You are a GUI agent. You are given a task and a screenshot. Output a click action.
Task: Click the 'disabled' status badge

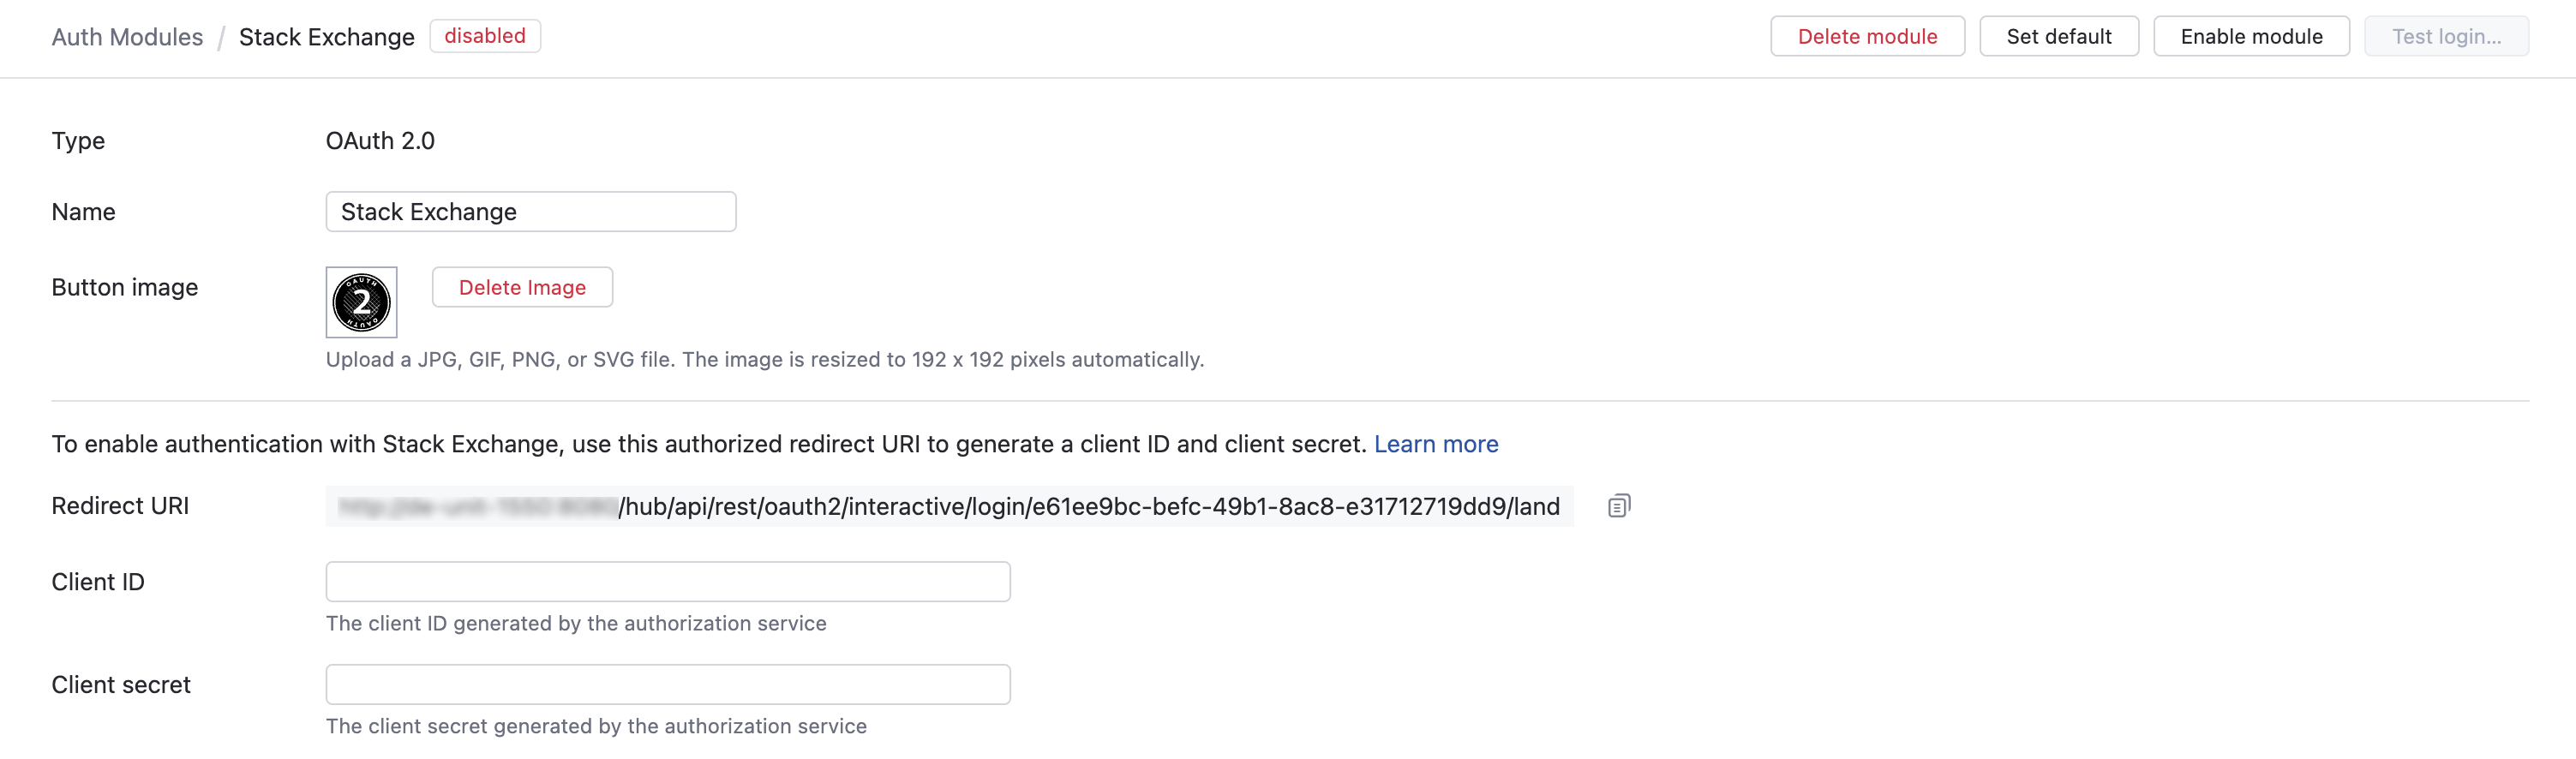click(x=484, y=36)
